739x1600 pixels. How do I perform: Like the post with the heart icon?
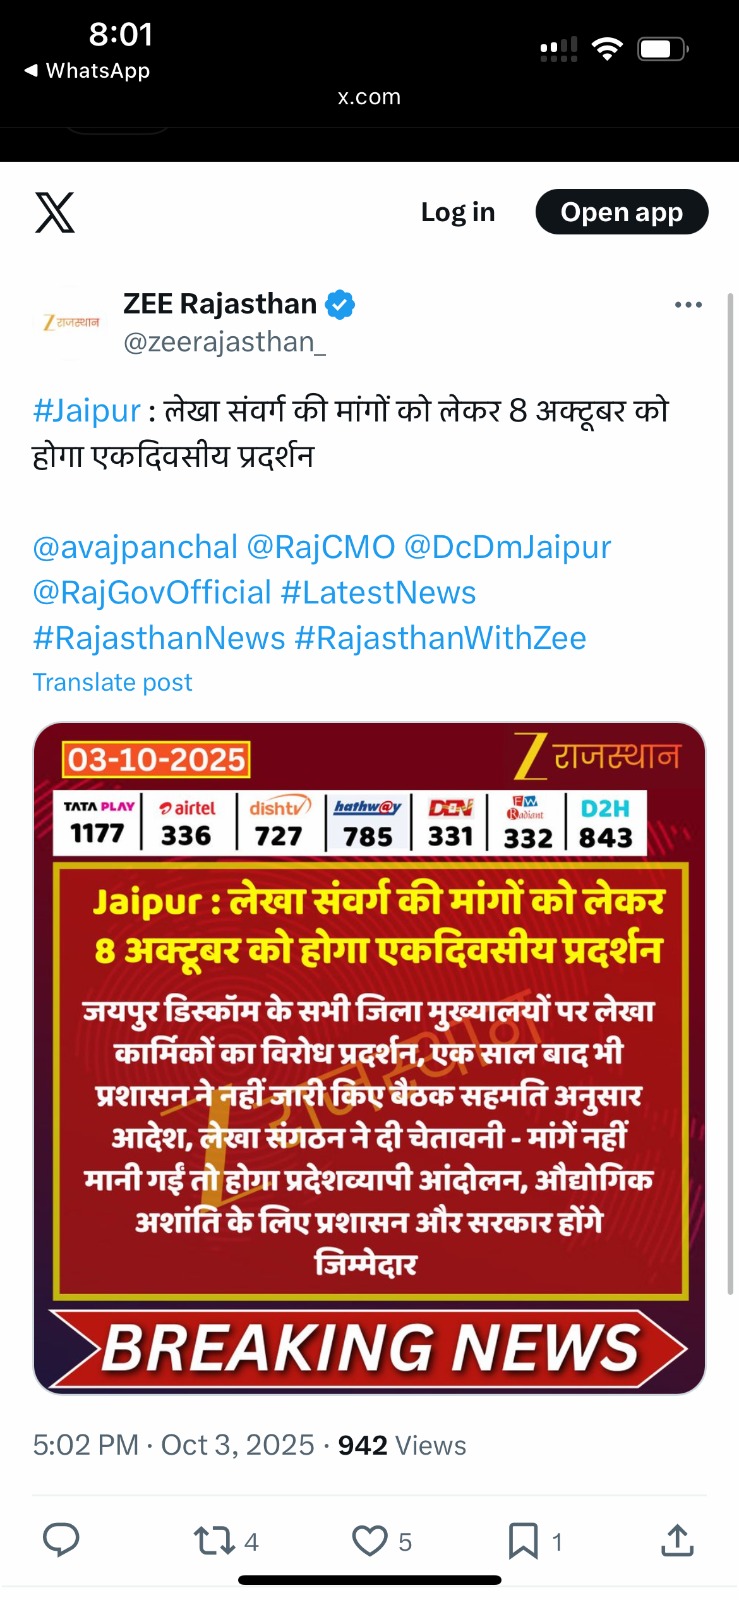click(x=370, y=1541)
